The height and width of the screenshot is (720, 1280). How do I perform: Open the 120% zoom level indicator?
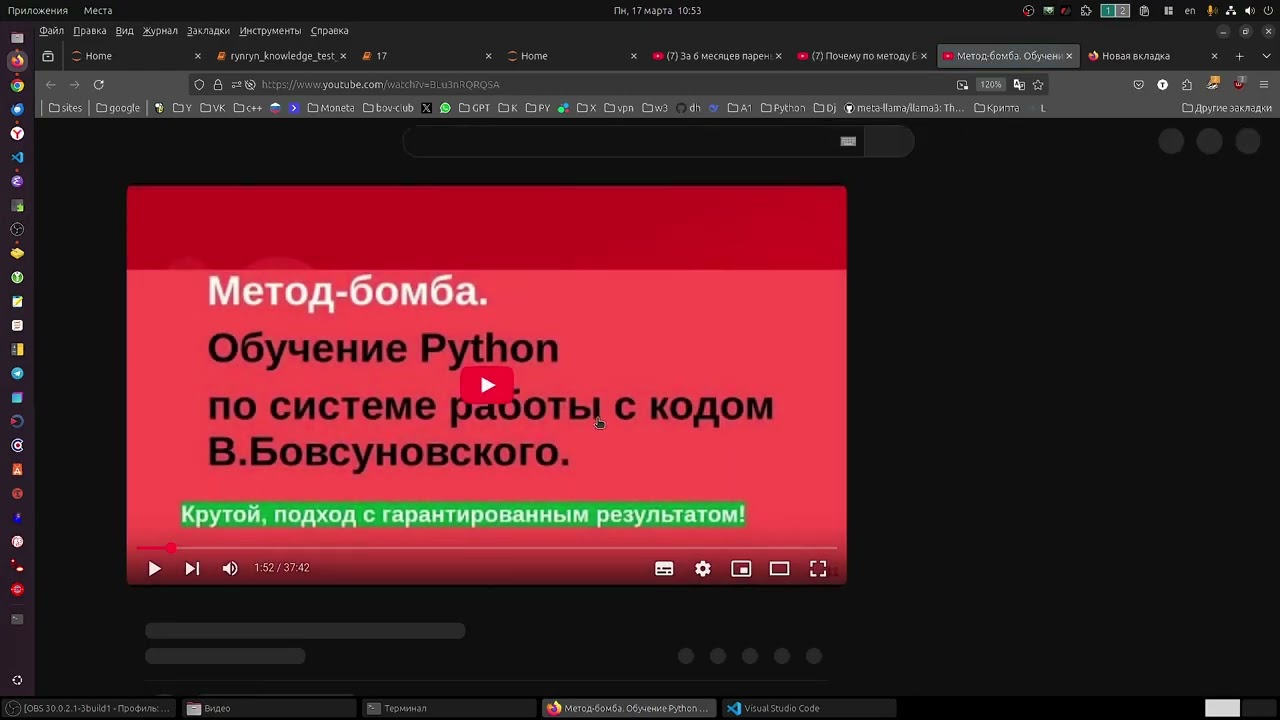pyautogui.click(x=990, y=84)
